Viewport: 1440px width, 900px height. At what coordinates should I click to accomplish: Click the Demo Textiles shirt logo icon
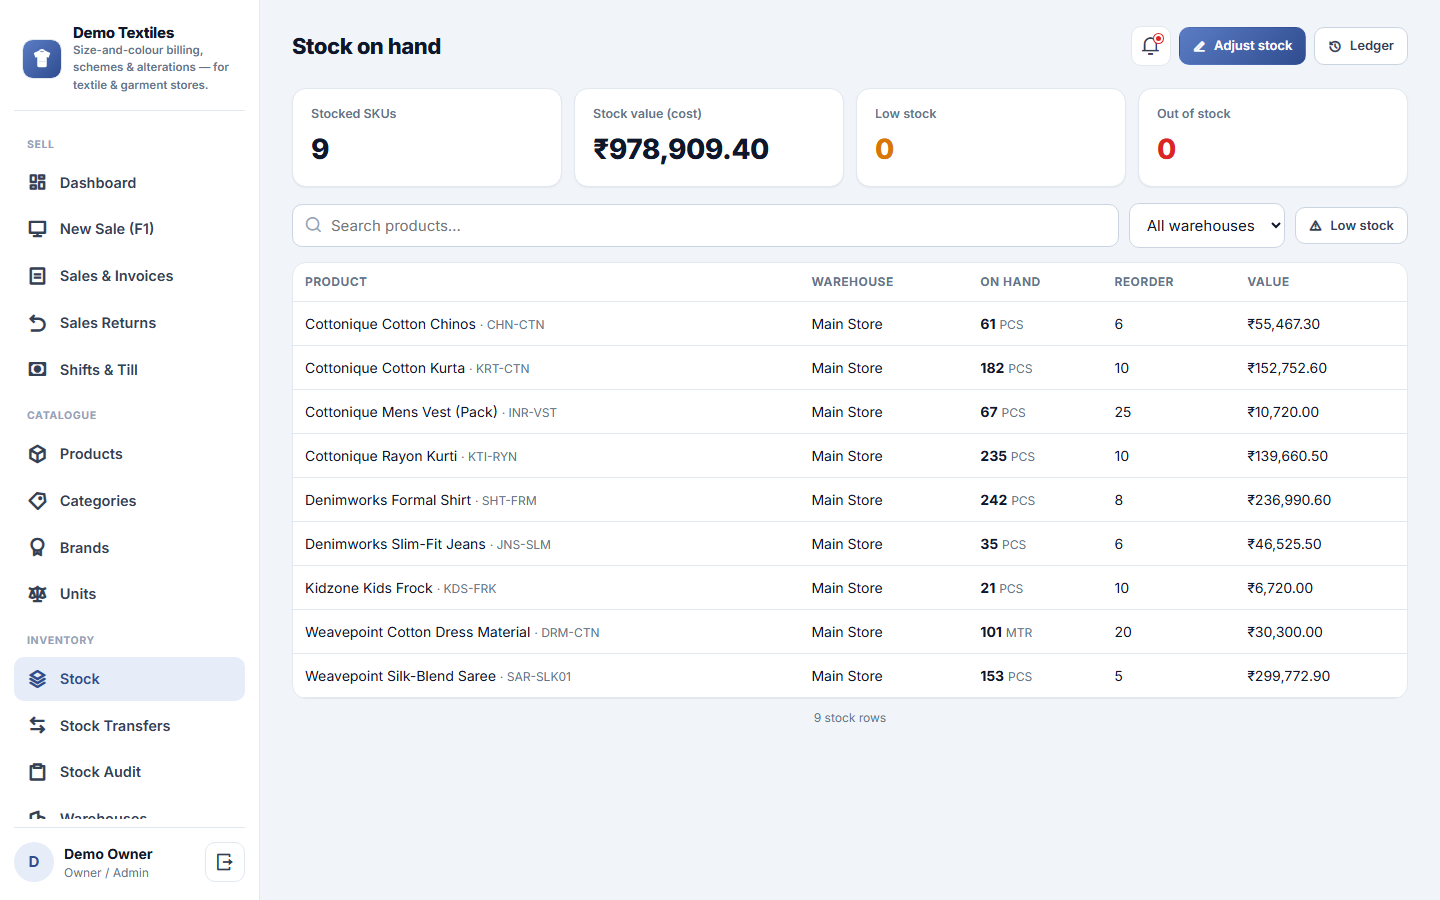coord(42,59)
